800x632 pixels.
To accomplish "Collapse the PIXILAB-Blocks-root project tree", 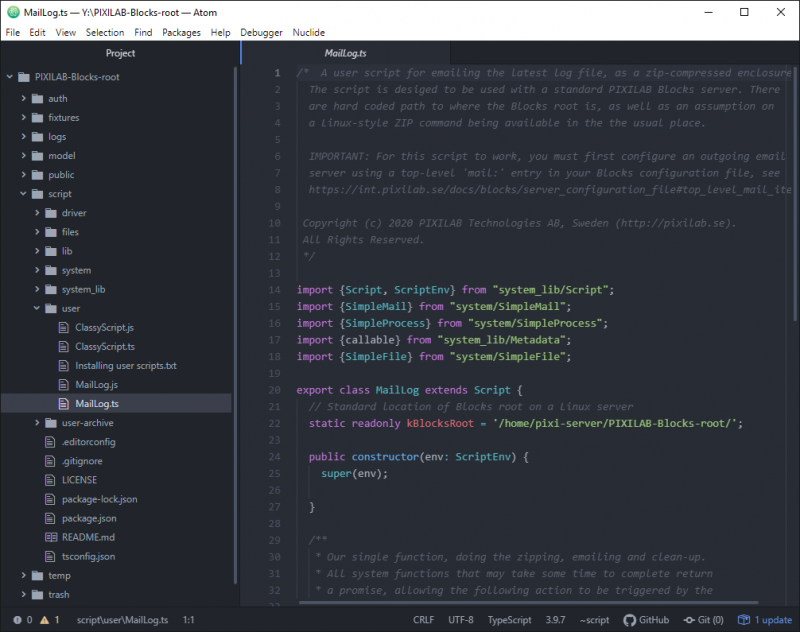I will (x=10, y=77).
